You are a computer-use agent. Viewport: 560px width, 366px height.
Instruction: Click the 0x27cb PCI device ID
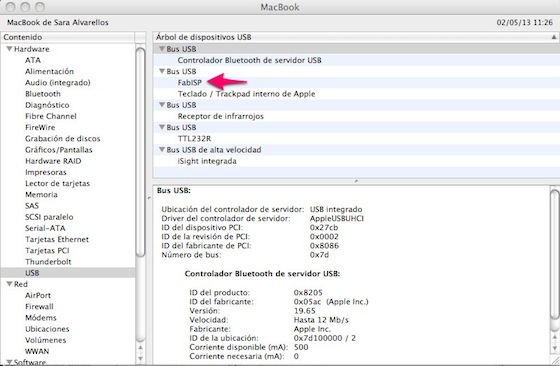(x=324, y=227)
